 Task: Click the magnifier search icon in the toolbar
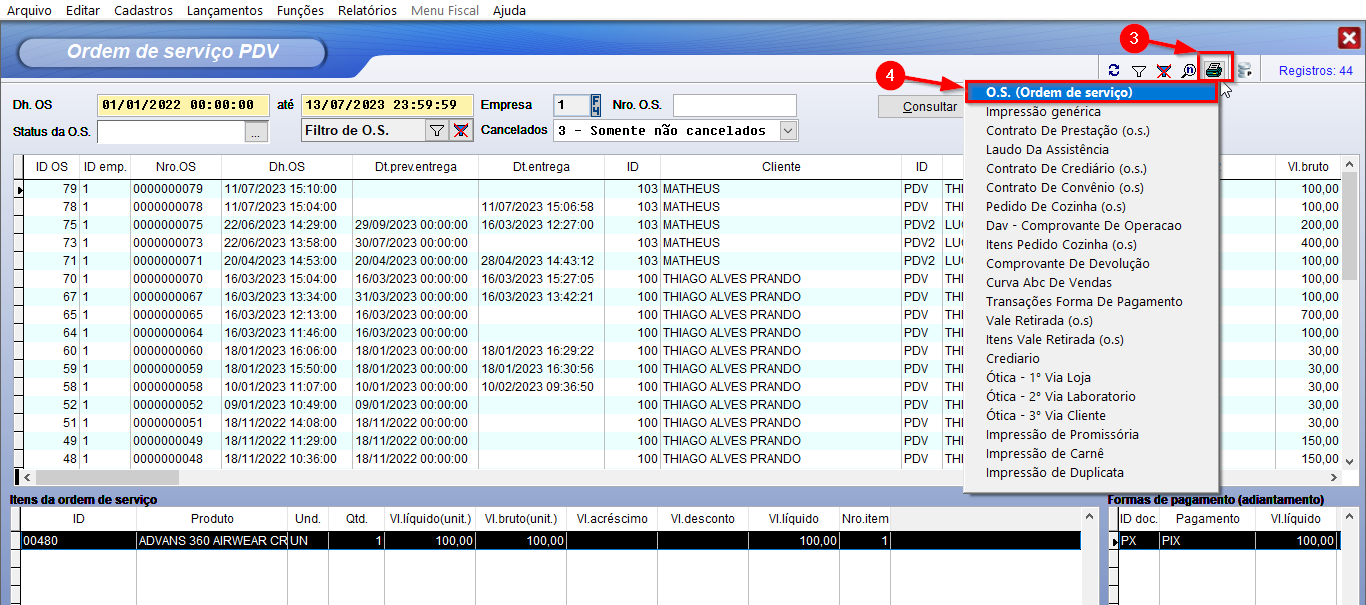coord(1188,71)
